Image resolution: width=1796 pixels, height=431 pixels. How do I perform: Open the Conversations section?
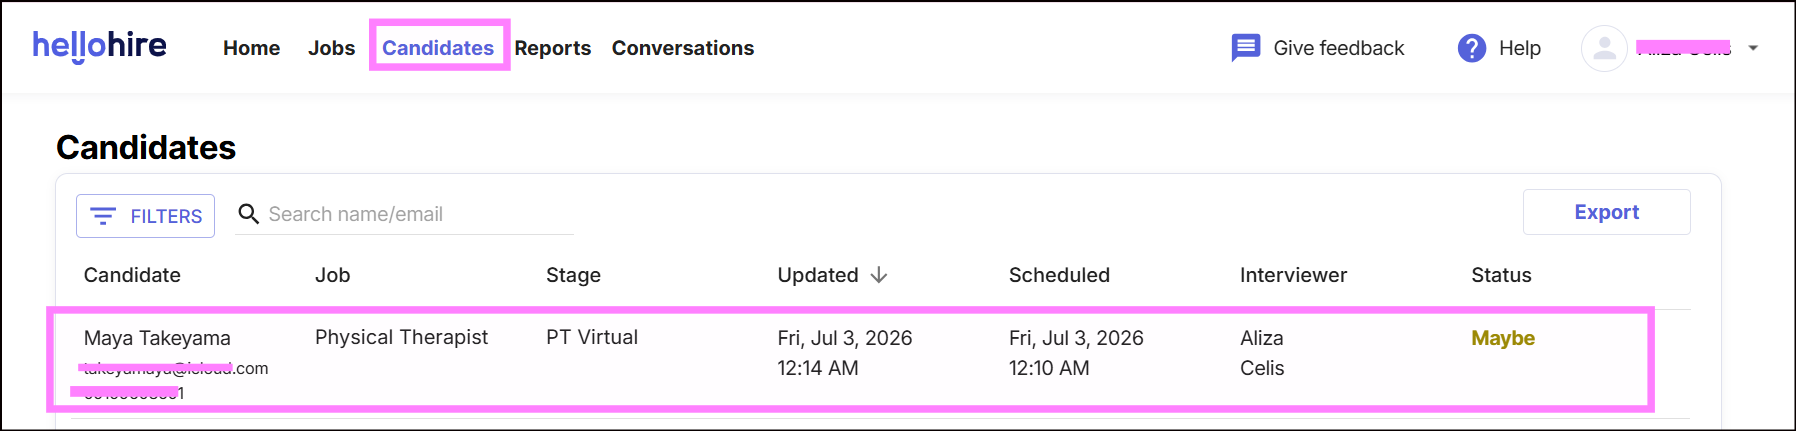(683, 48)
